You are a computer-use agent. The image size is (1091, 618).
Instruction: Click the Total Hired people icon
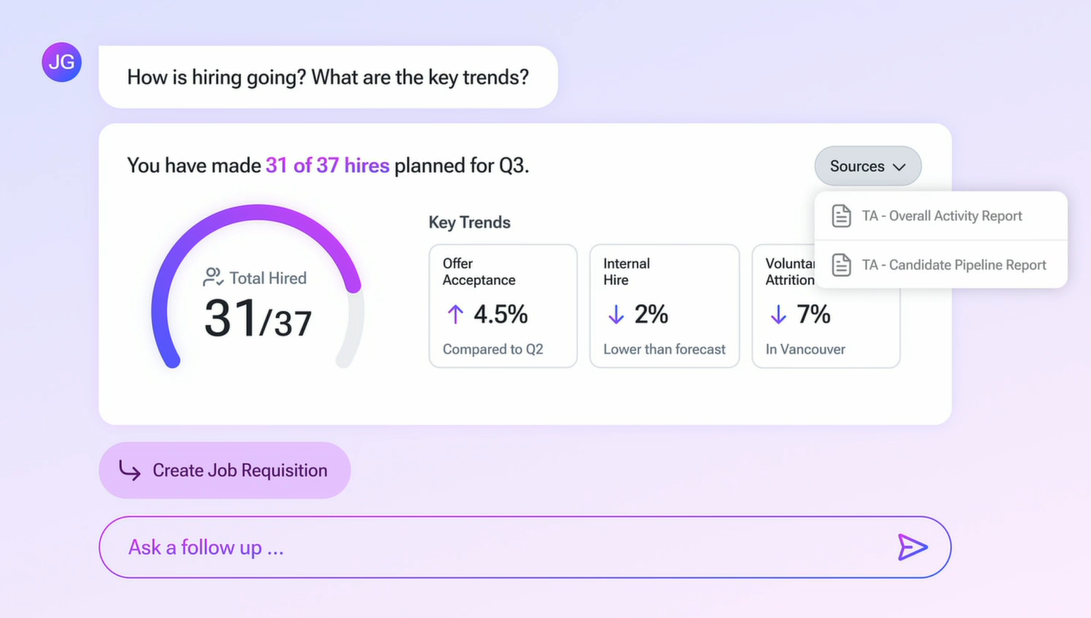click(x=213, y=277)
